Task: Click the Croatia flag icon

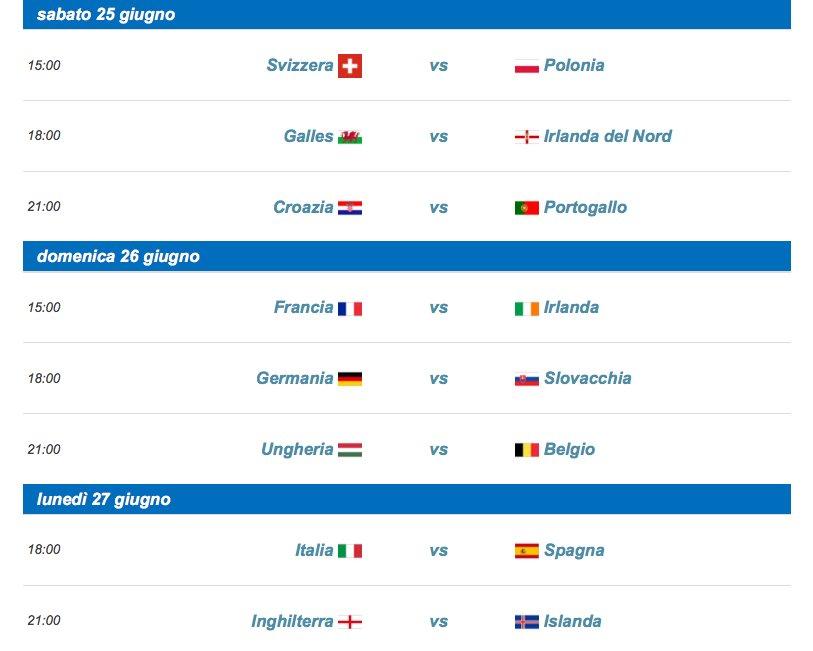Action: click(350, 208)
